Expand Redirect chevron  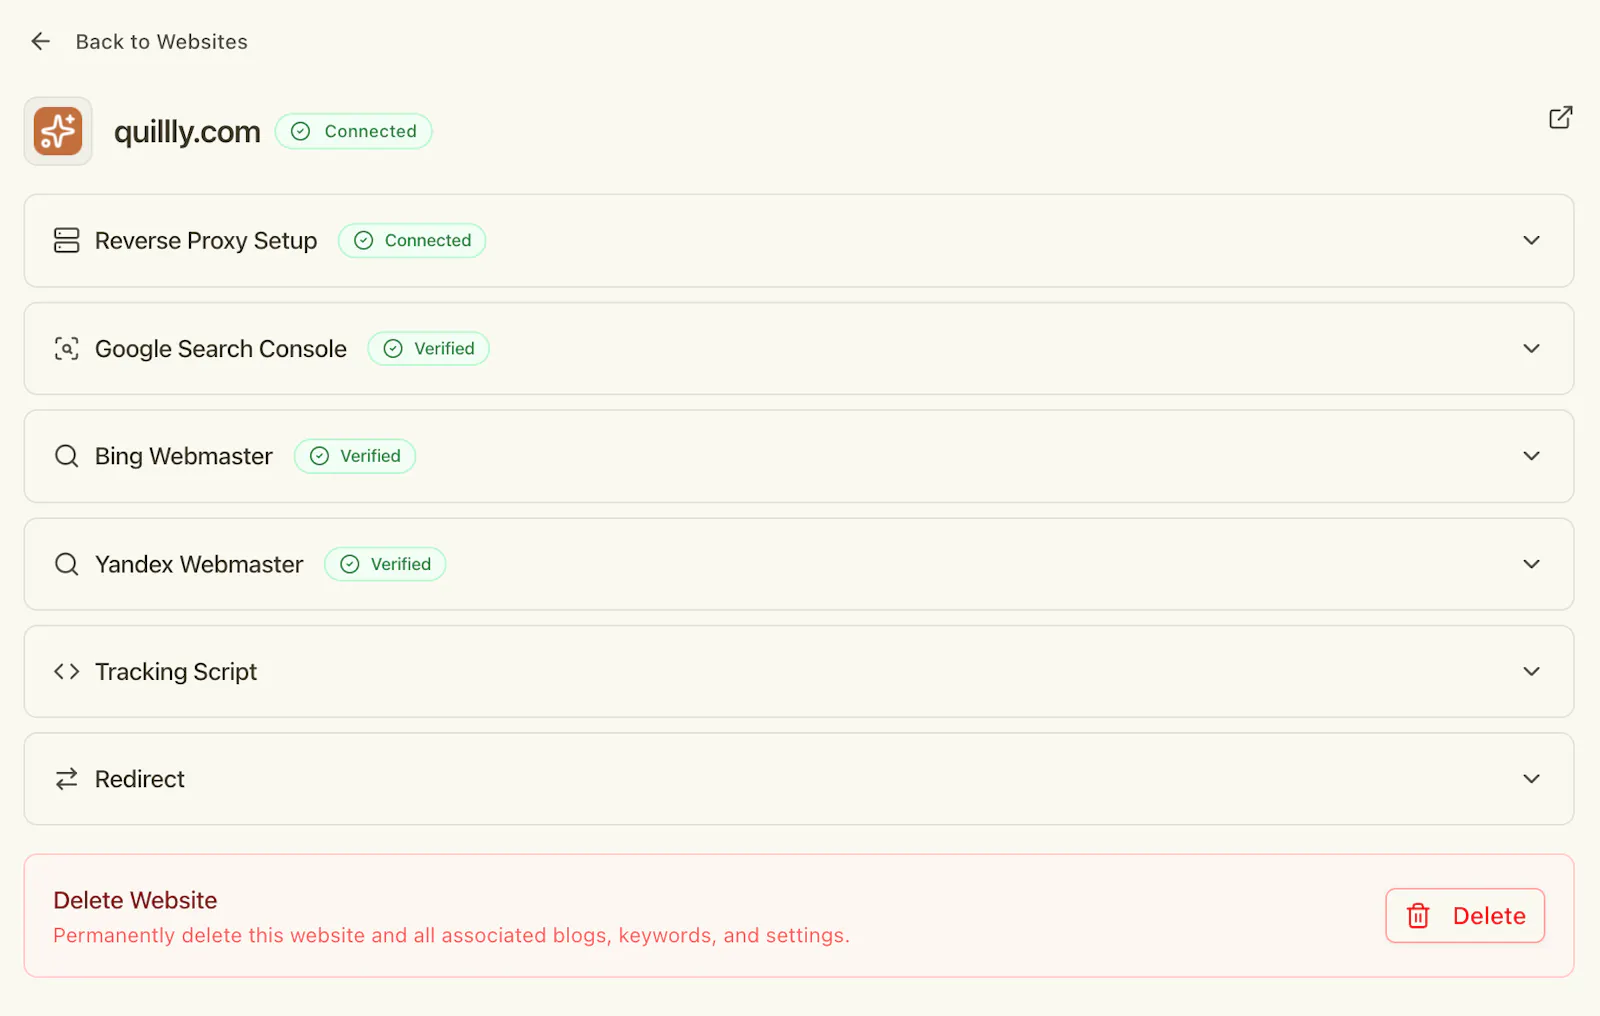tap(1531, 779)
